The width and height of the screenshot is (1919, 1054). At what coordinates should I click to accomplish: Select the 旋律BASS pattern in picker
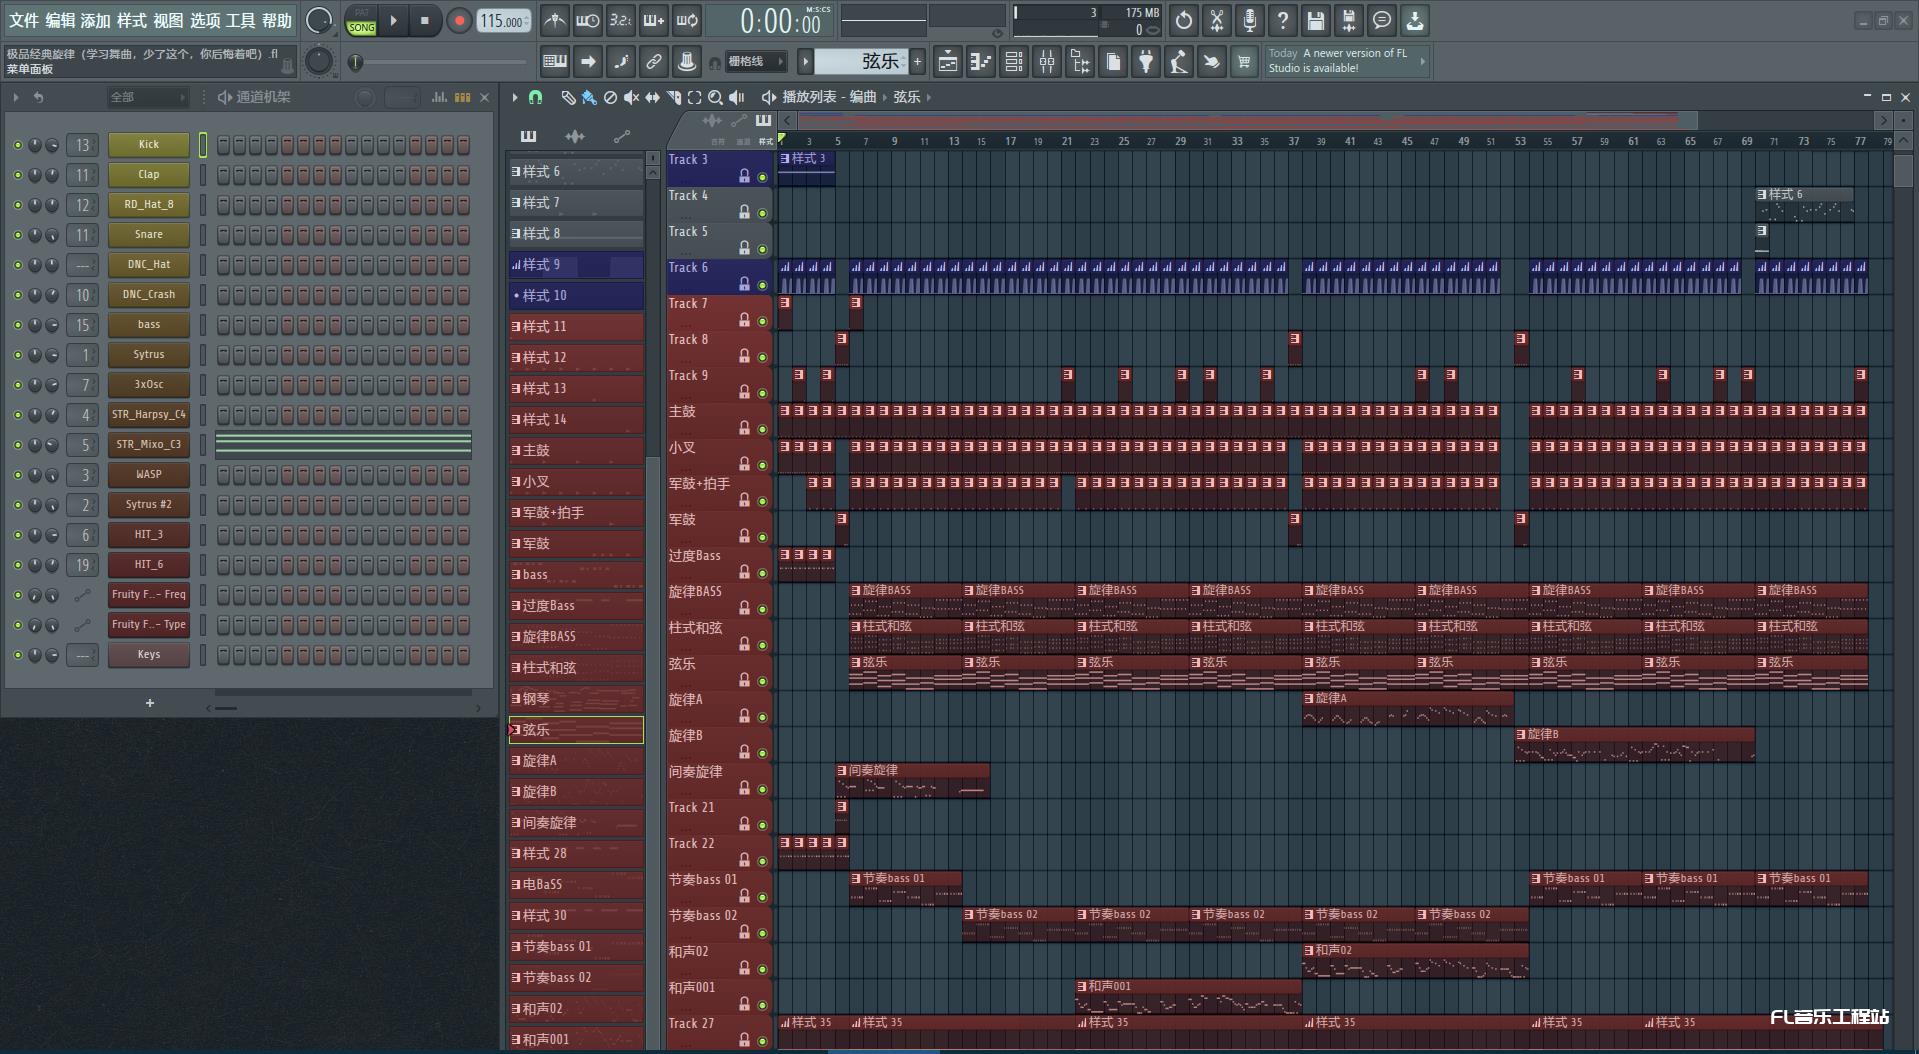576,637
